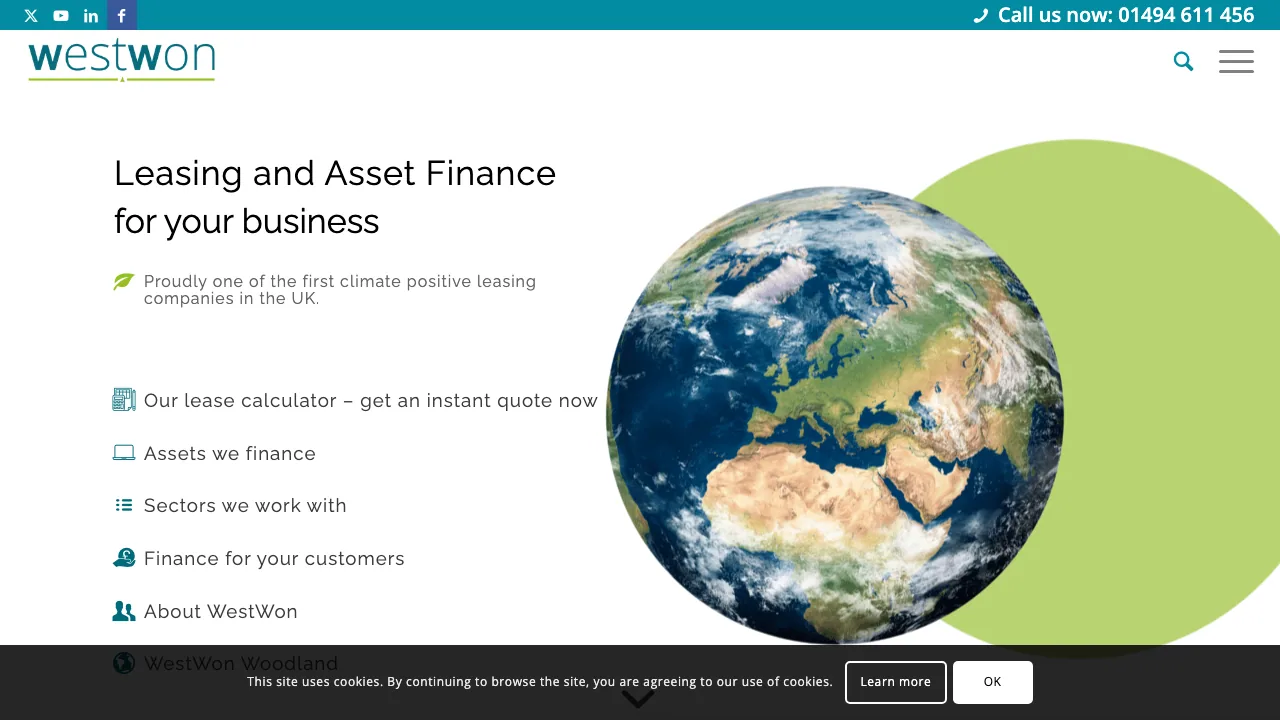Click the Facebook icon in top bar
Viewport: 1280px width, 720px height.
pyautogui.click(x=122, y=15)
